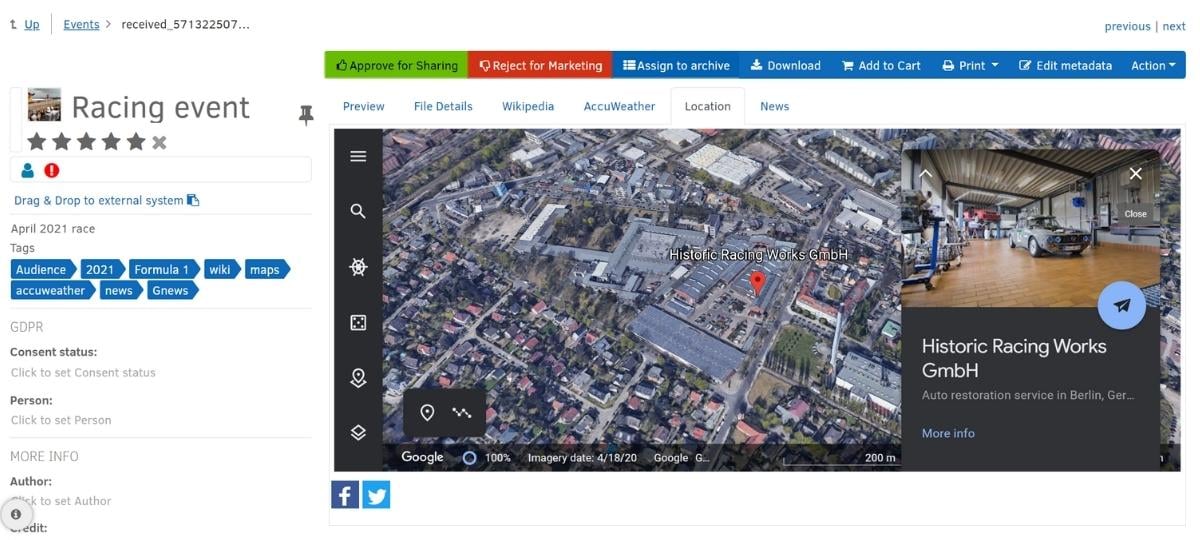Set rating to three stars
Image resolution: width=1200 pixels, height=540 pixels.
[x=86, y=142]
